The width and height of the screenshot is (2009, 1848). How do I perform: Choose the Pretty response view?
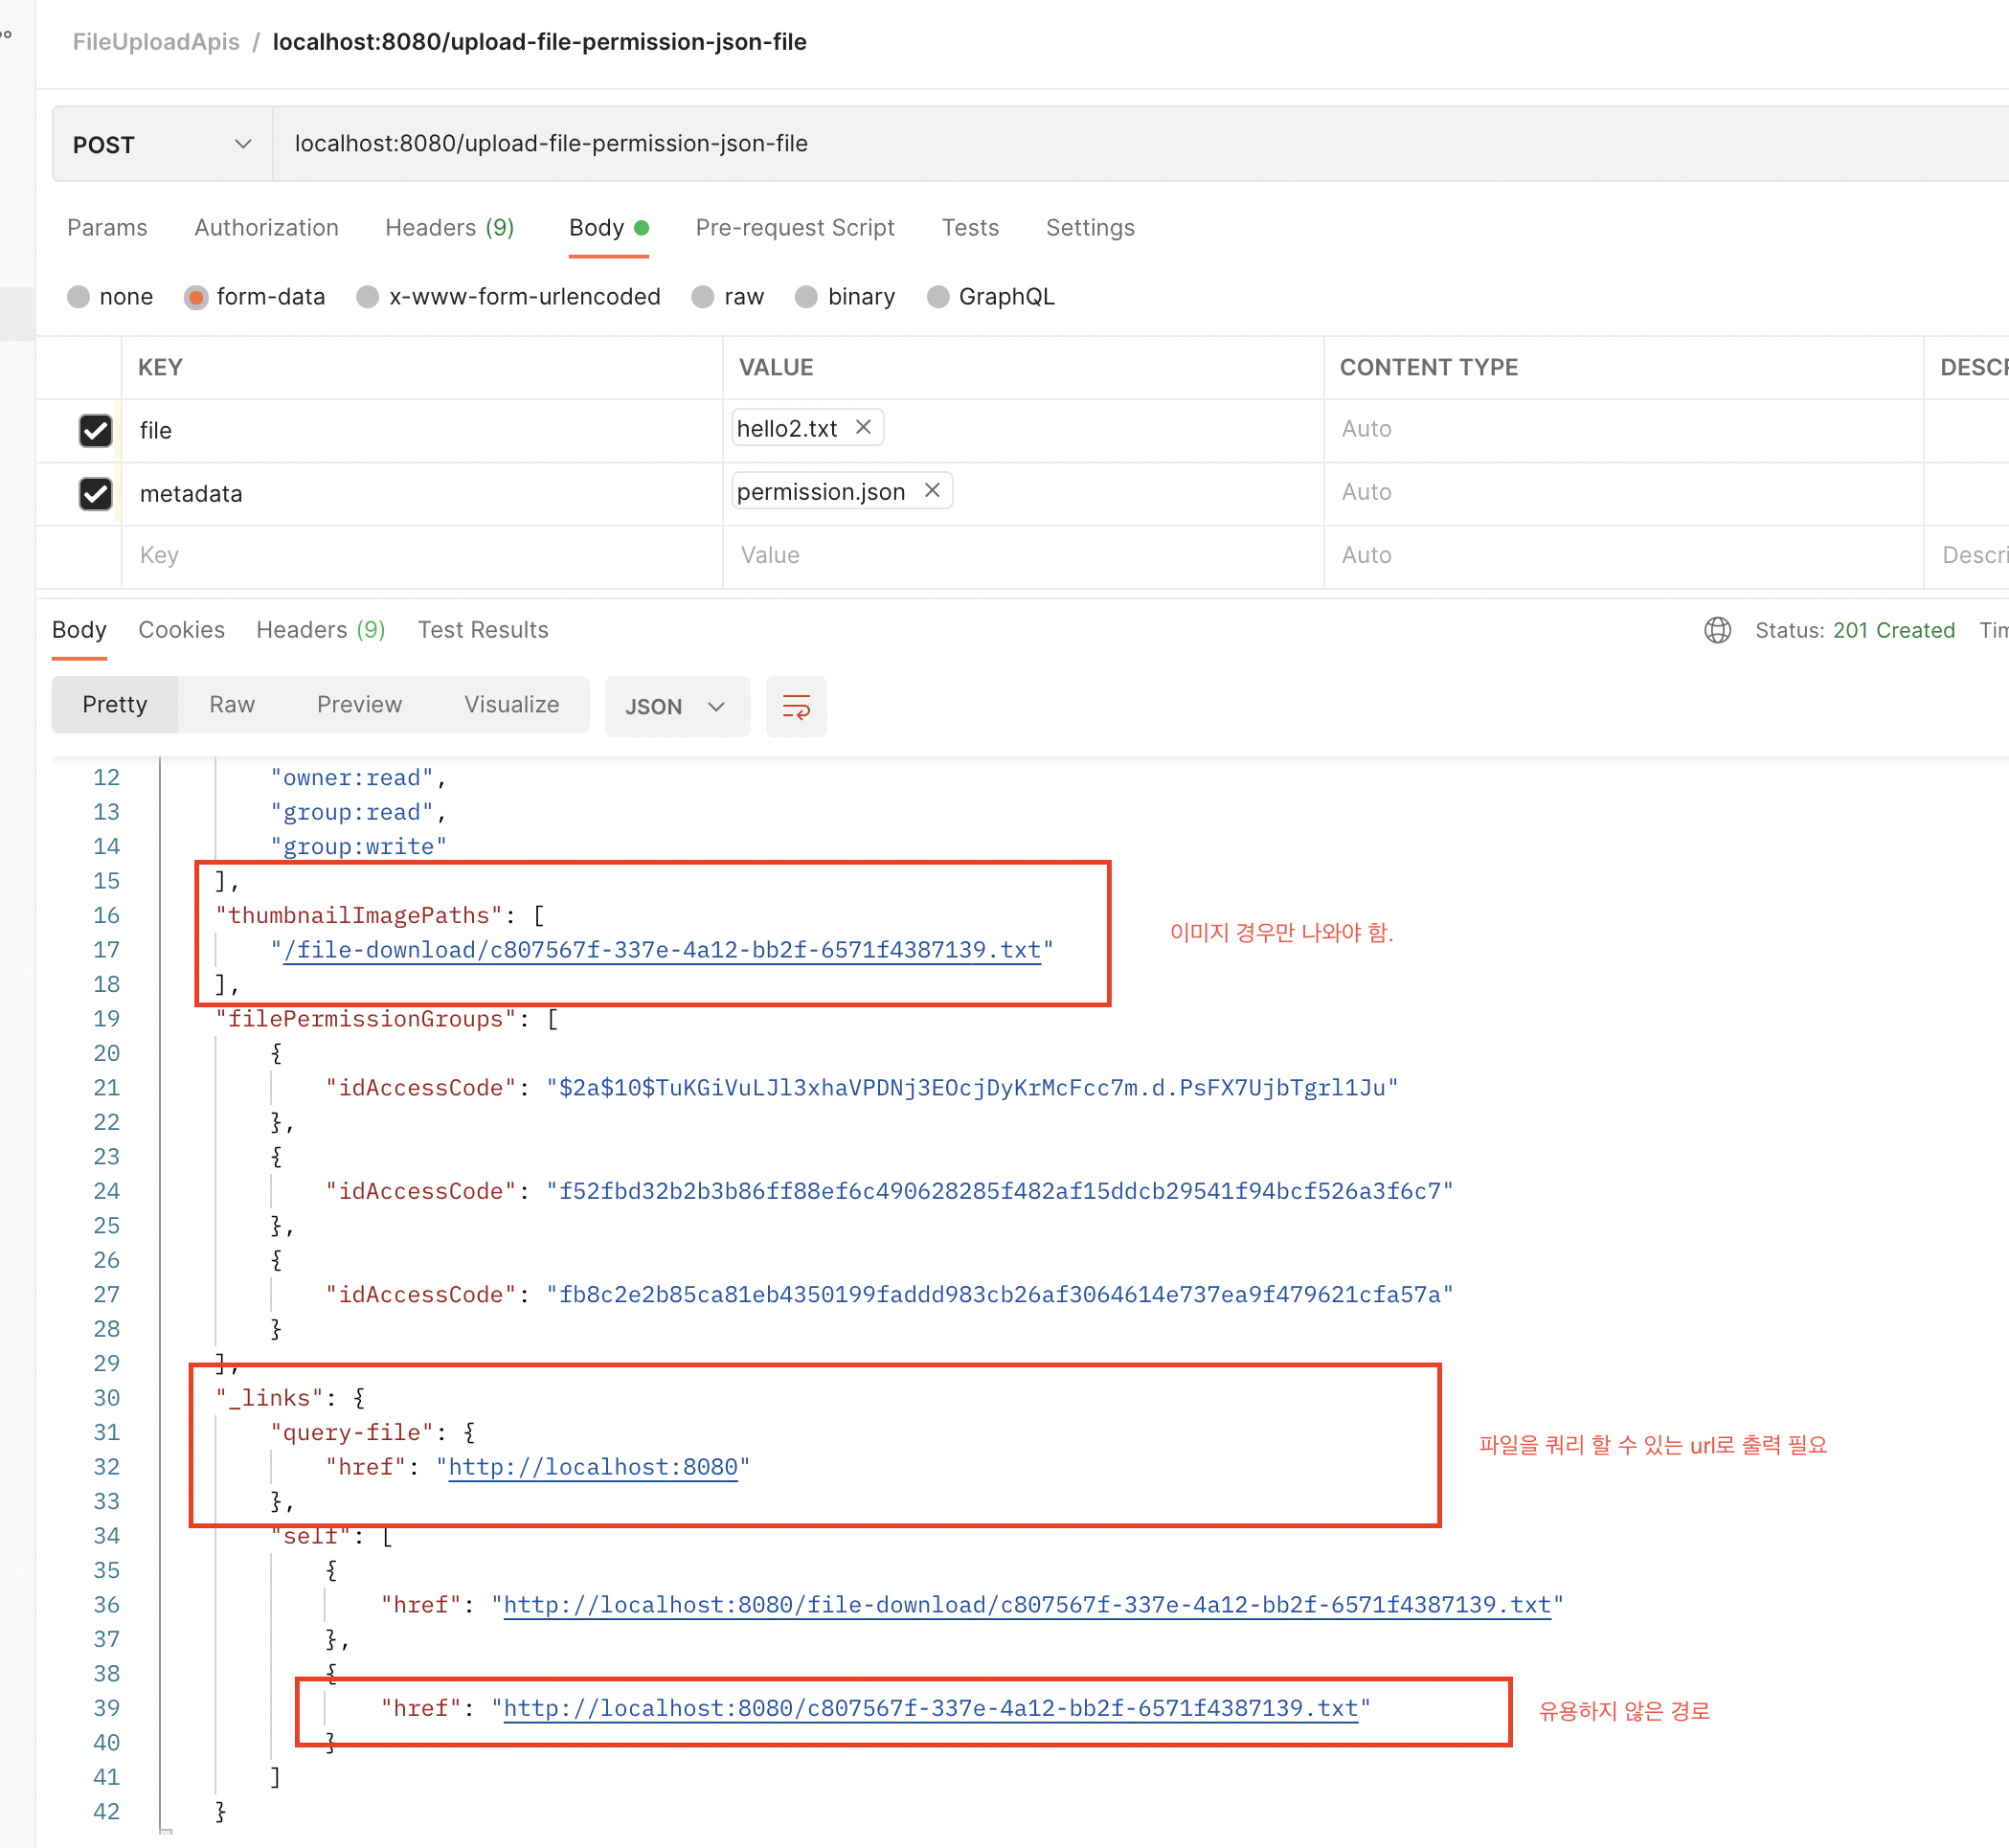pos(115,705)
